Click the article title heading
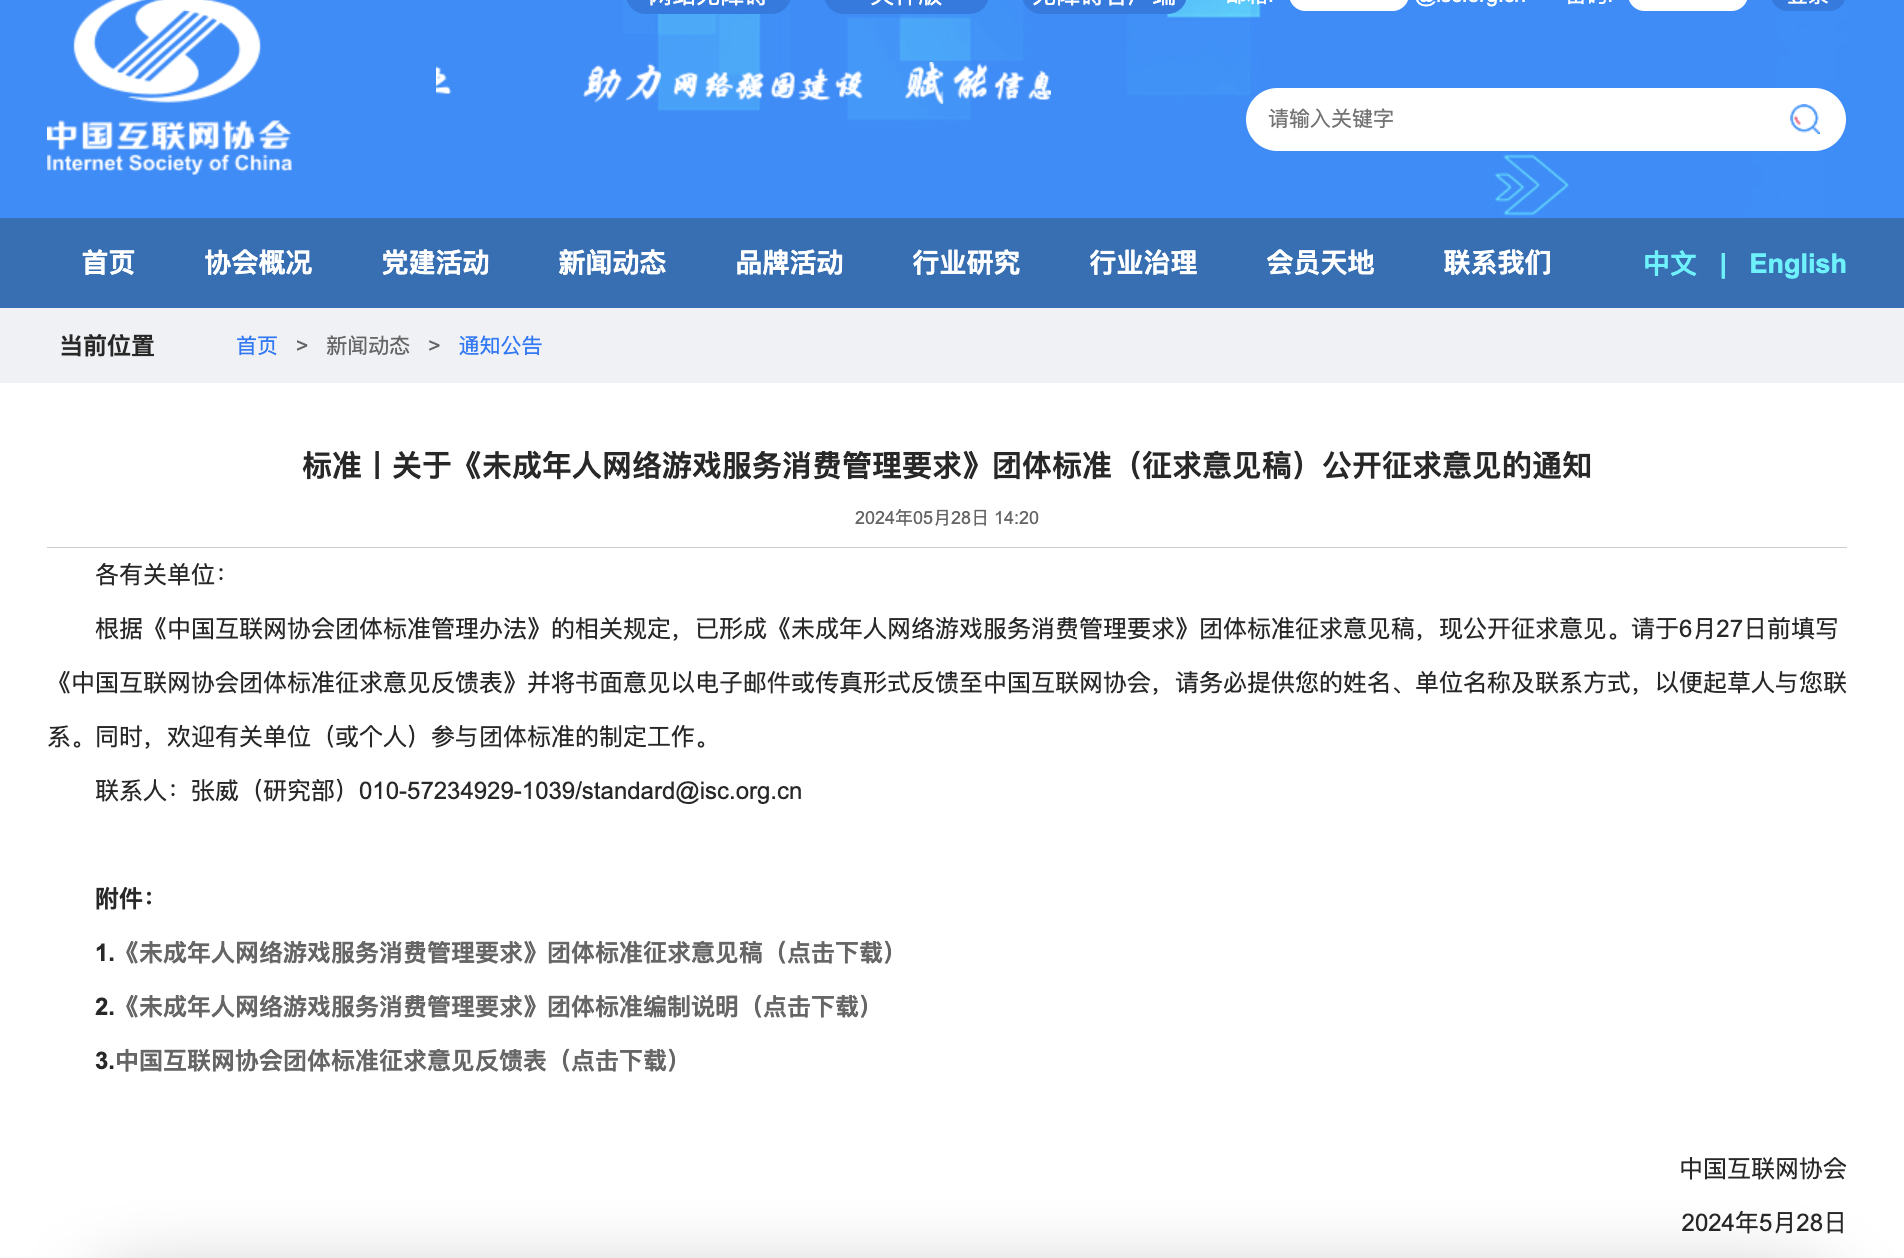The width and height of the screenshot is (1904, 1258). (947, 466)
